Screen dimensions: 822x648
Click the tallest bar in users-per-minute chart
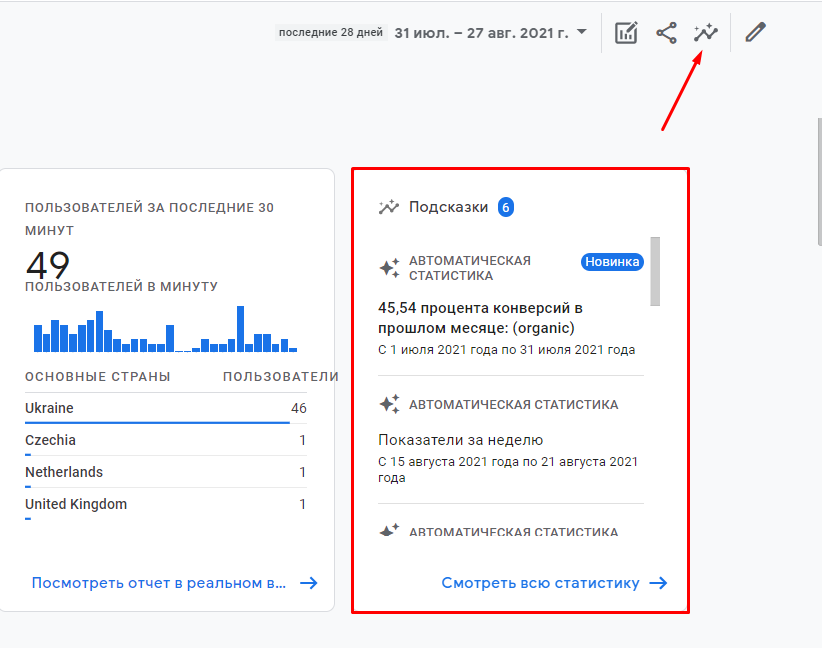click(240, 329)
